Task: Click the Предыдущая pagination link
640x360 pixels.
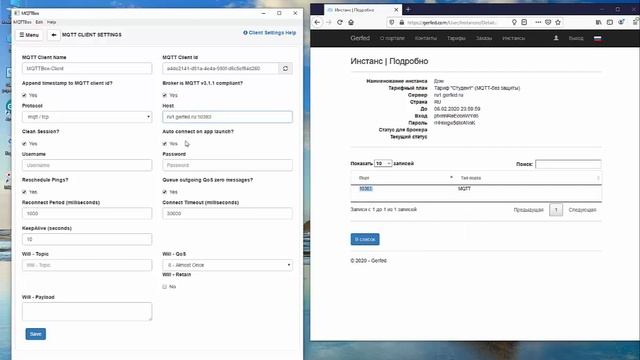Action: (x=529, y=210)
